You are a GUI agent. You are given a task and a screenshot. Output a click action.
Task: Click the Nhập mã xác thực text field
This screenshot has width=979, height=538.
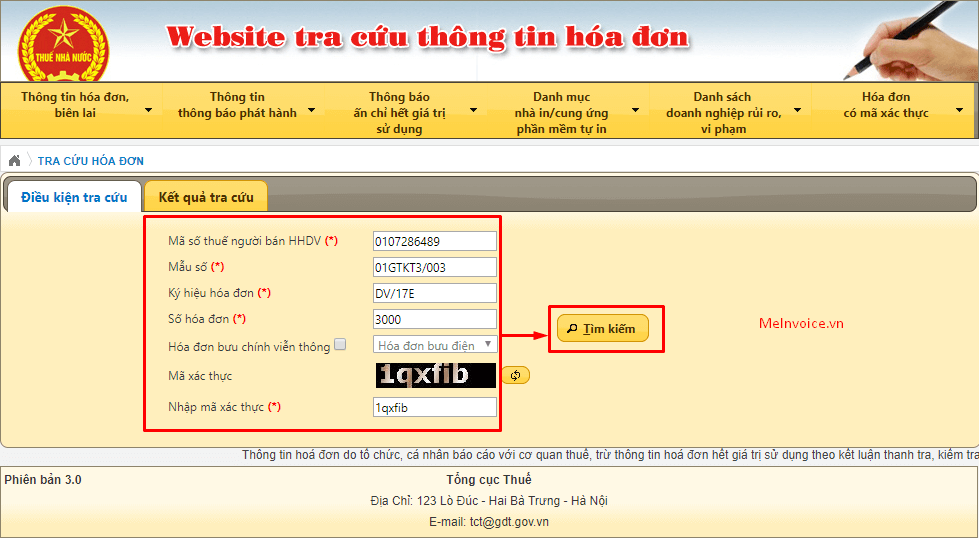pos(434,407)
